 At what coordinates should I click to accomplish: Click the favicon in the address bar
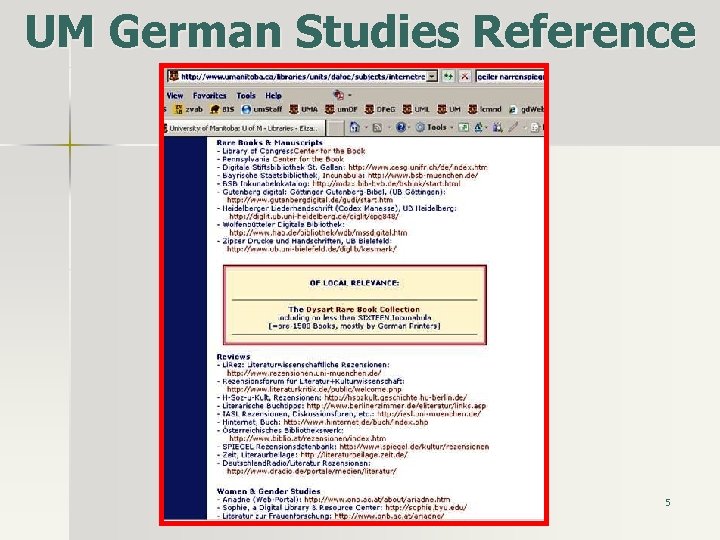(x=173, y=76)
